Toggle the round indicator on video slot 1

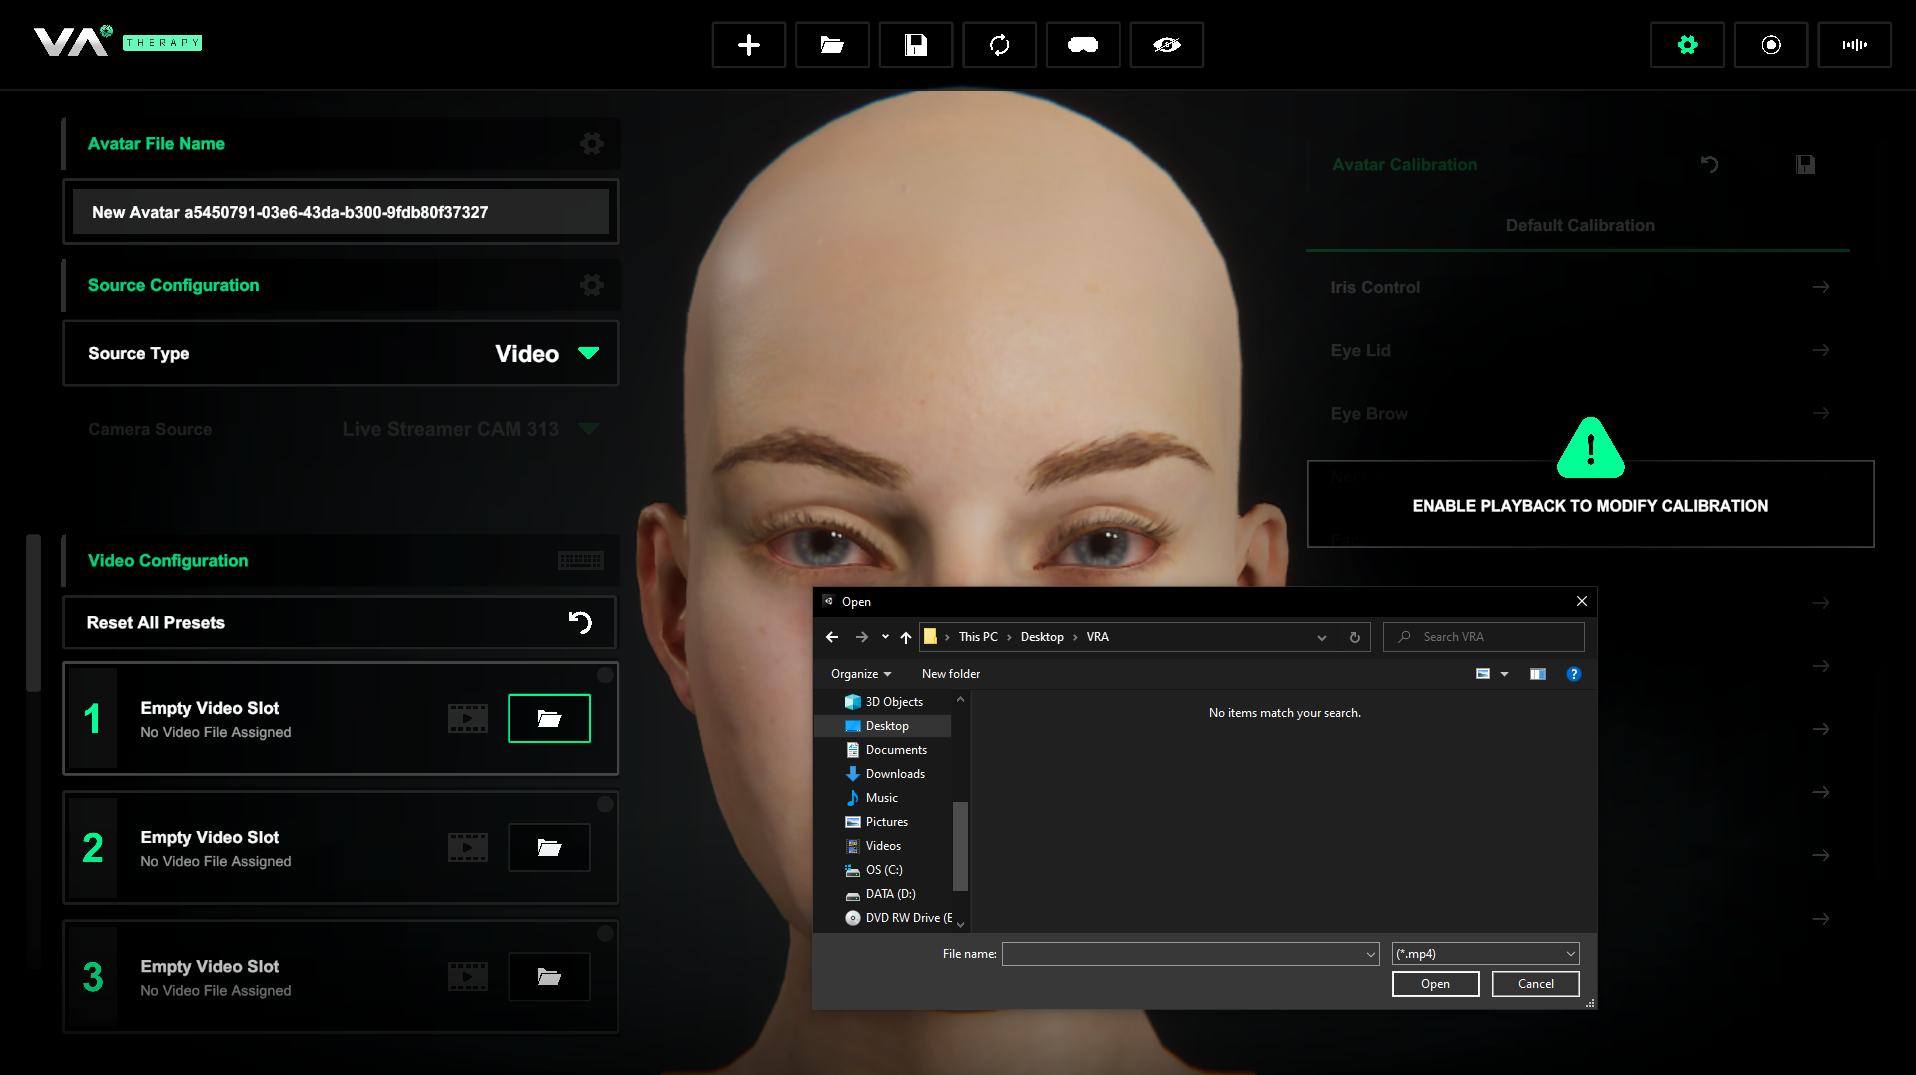(605, 675)
